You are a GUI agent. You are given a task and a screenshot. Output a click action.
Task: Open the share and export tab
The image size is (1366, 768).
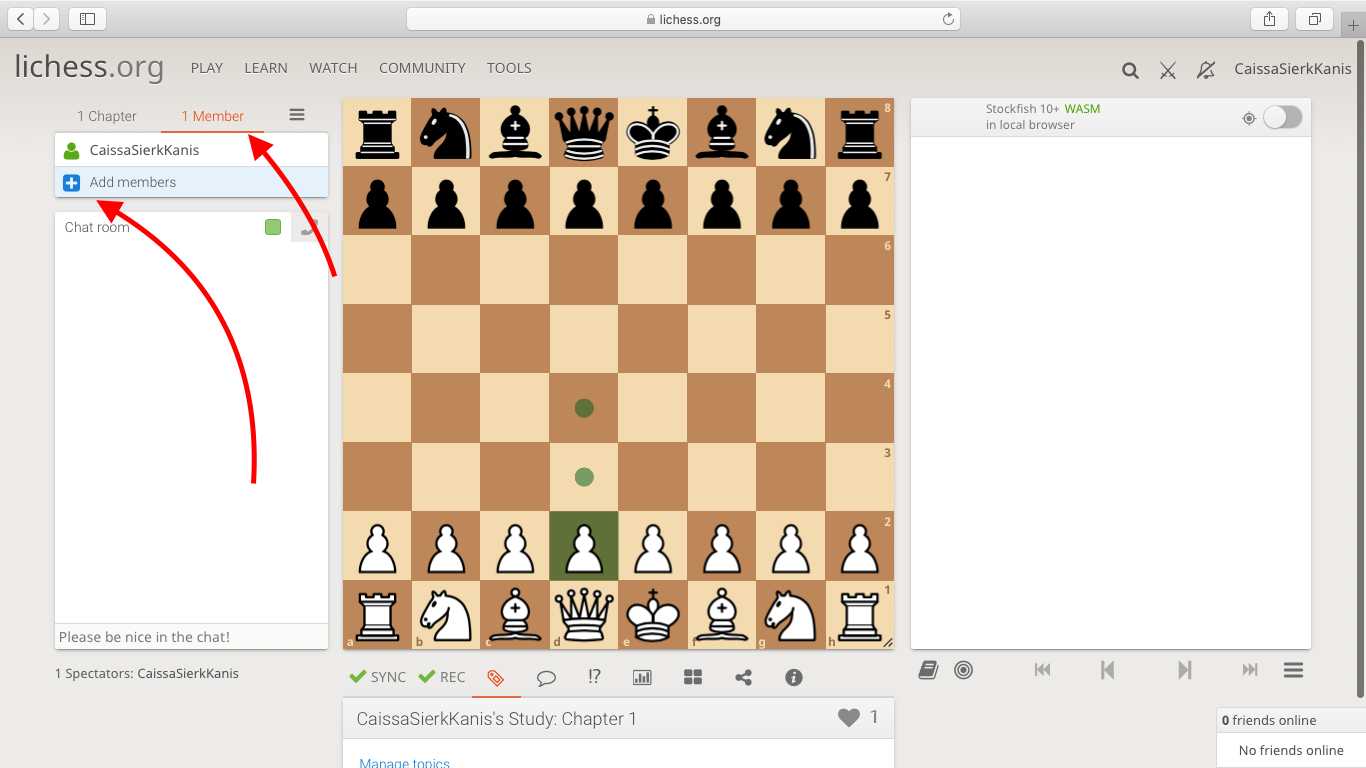coord(743,677)
